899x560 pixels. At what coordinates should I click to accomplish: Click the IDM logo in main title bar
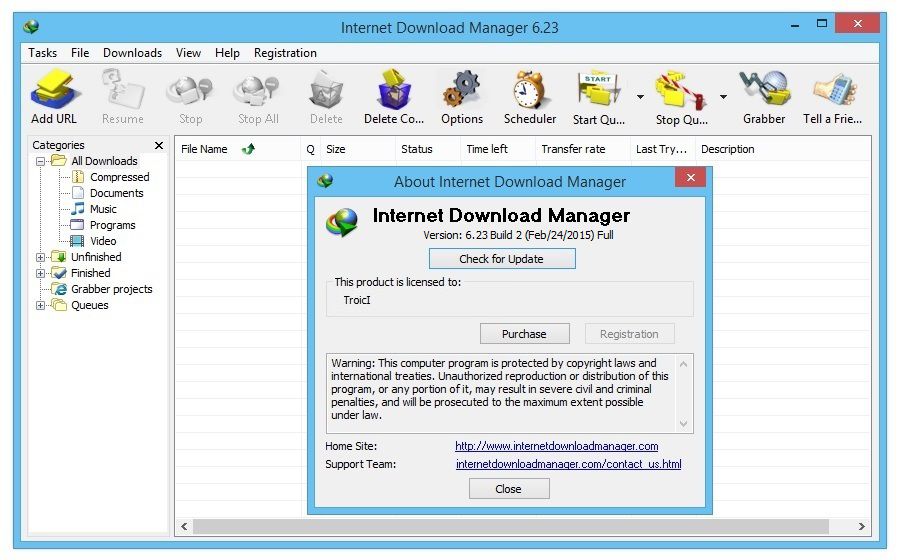pyautogui.click(x=31, y=26)
